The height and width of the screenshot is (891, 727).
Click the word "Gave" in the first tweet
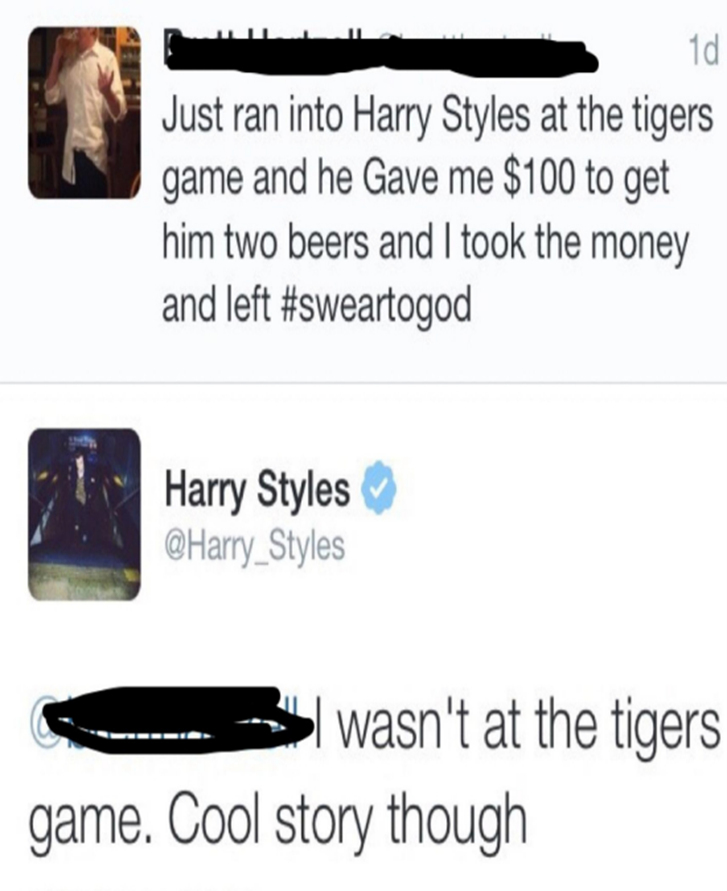pos(403,178)
